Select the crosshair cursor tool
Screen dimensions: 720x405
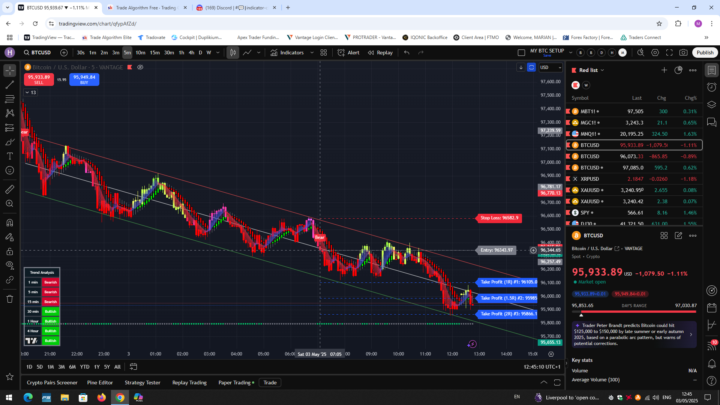click(x=10, y=71)
